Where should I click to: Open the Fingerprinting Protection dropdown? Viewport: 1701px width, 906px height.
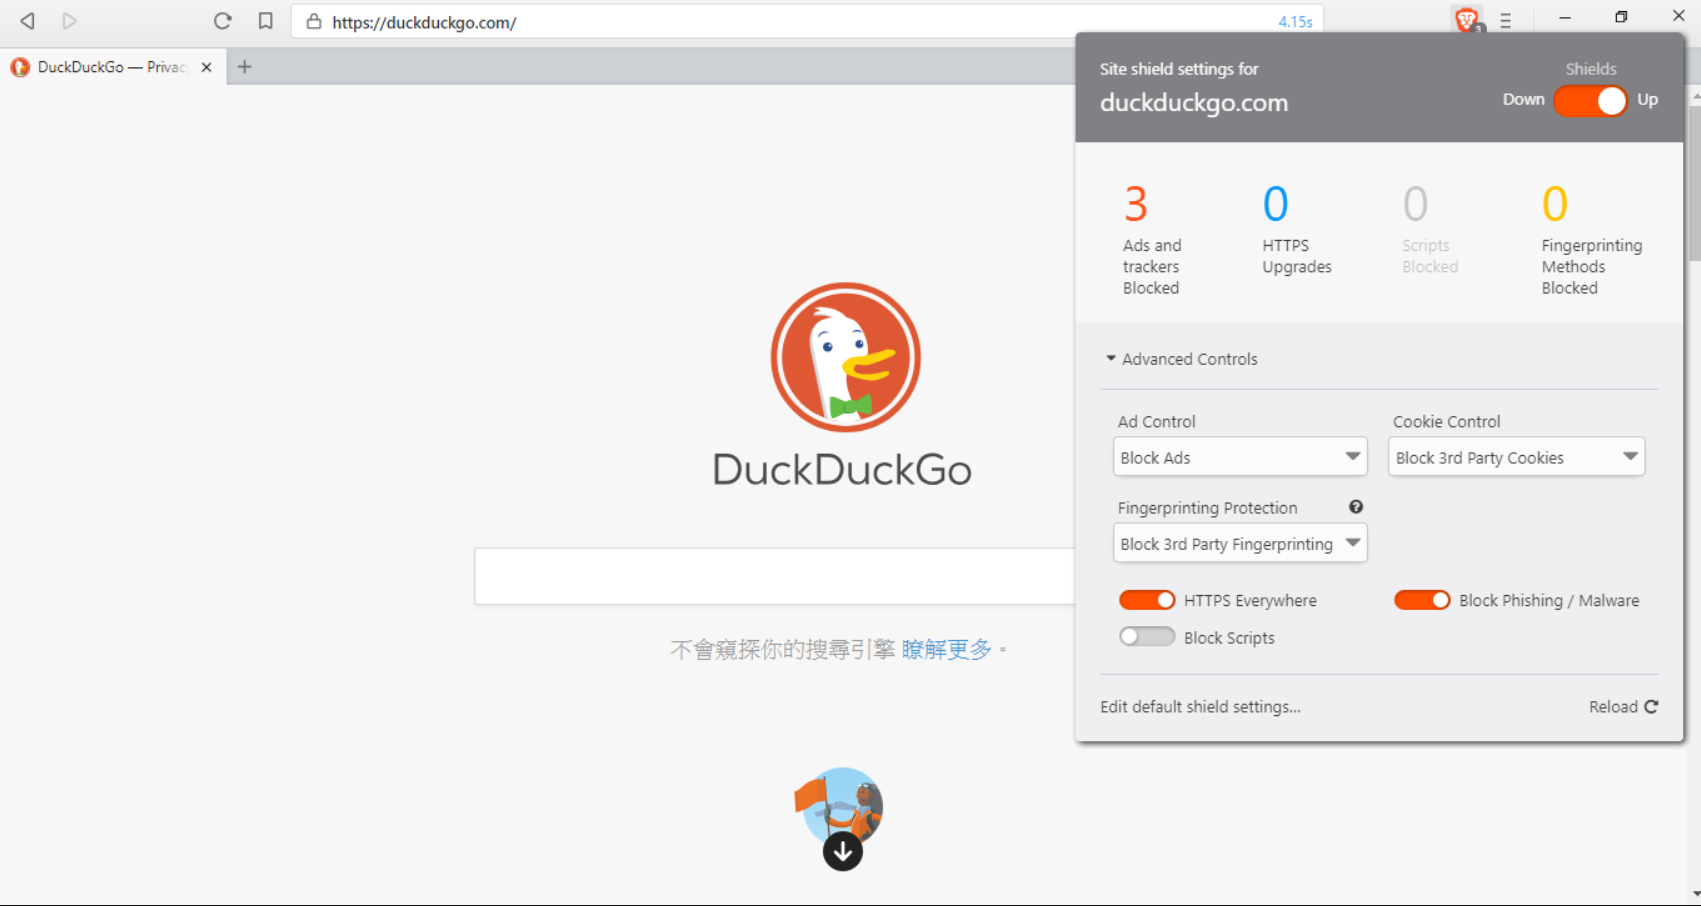pyautogui.click(x=1240, y=543)
